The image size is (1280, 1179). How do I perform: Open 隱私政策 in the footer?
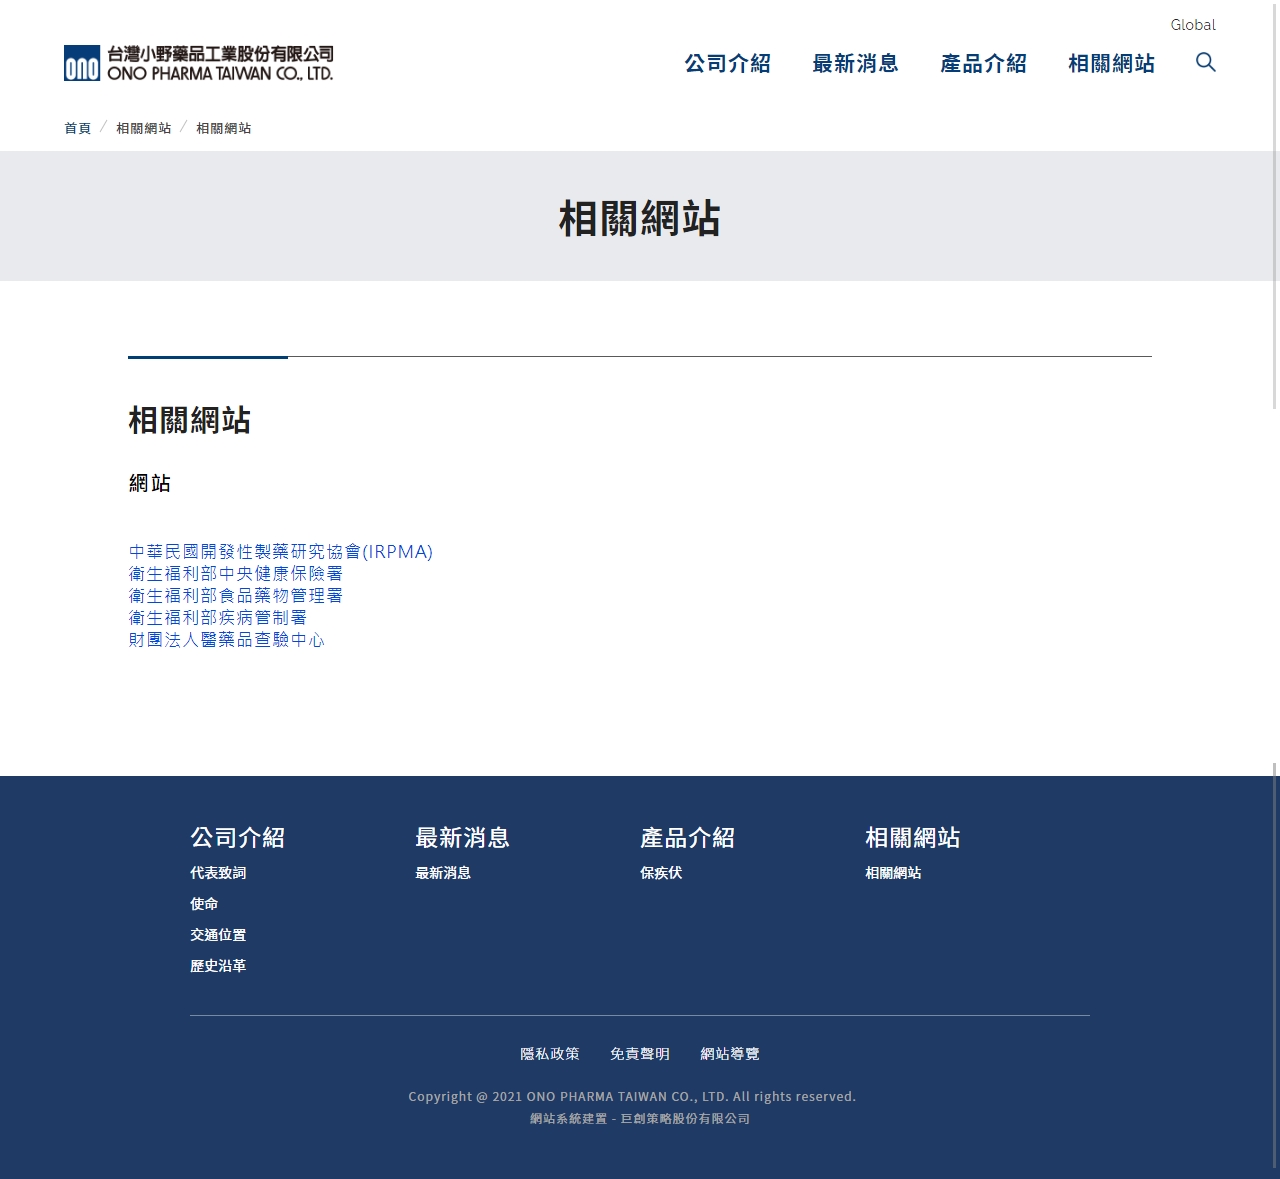click(550, 1054)
